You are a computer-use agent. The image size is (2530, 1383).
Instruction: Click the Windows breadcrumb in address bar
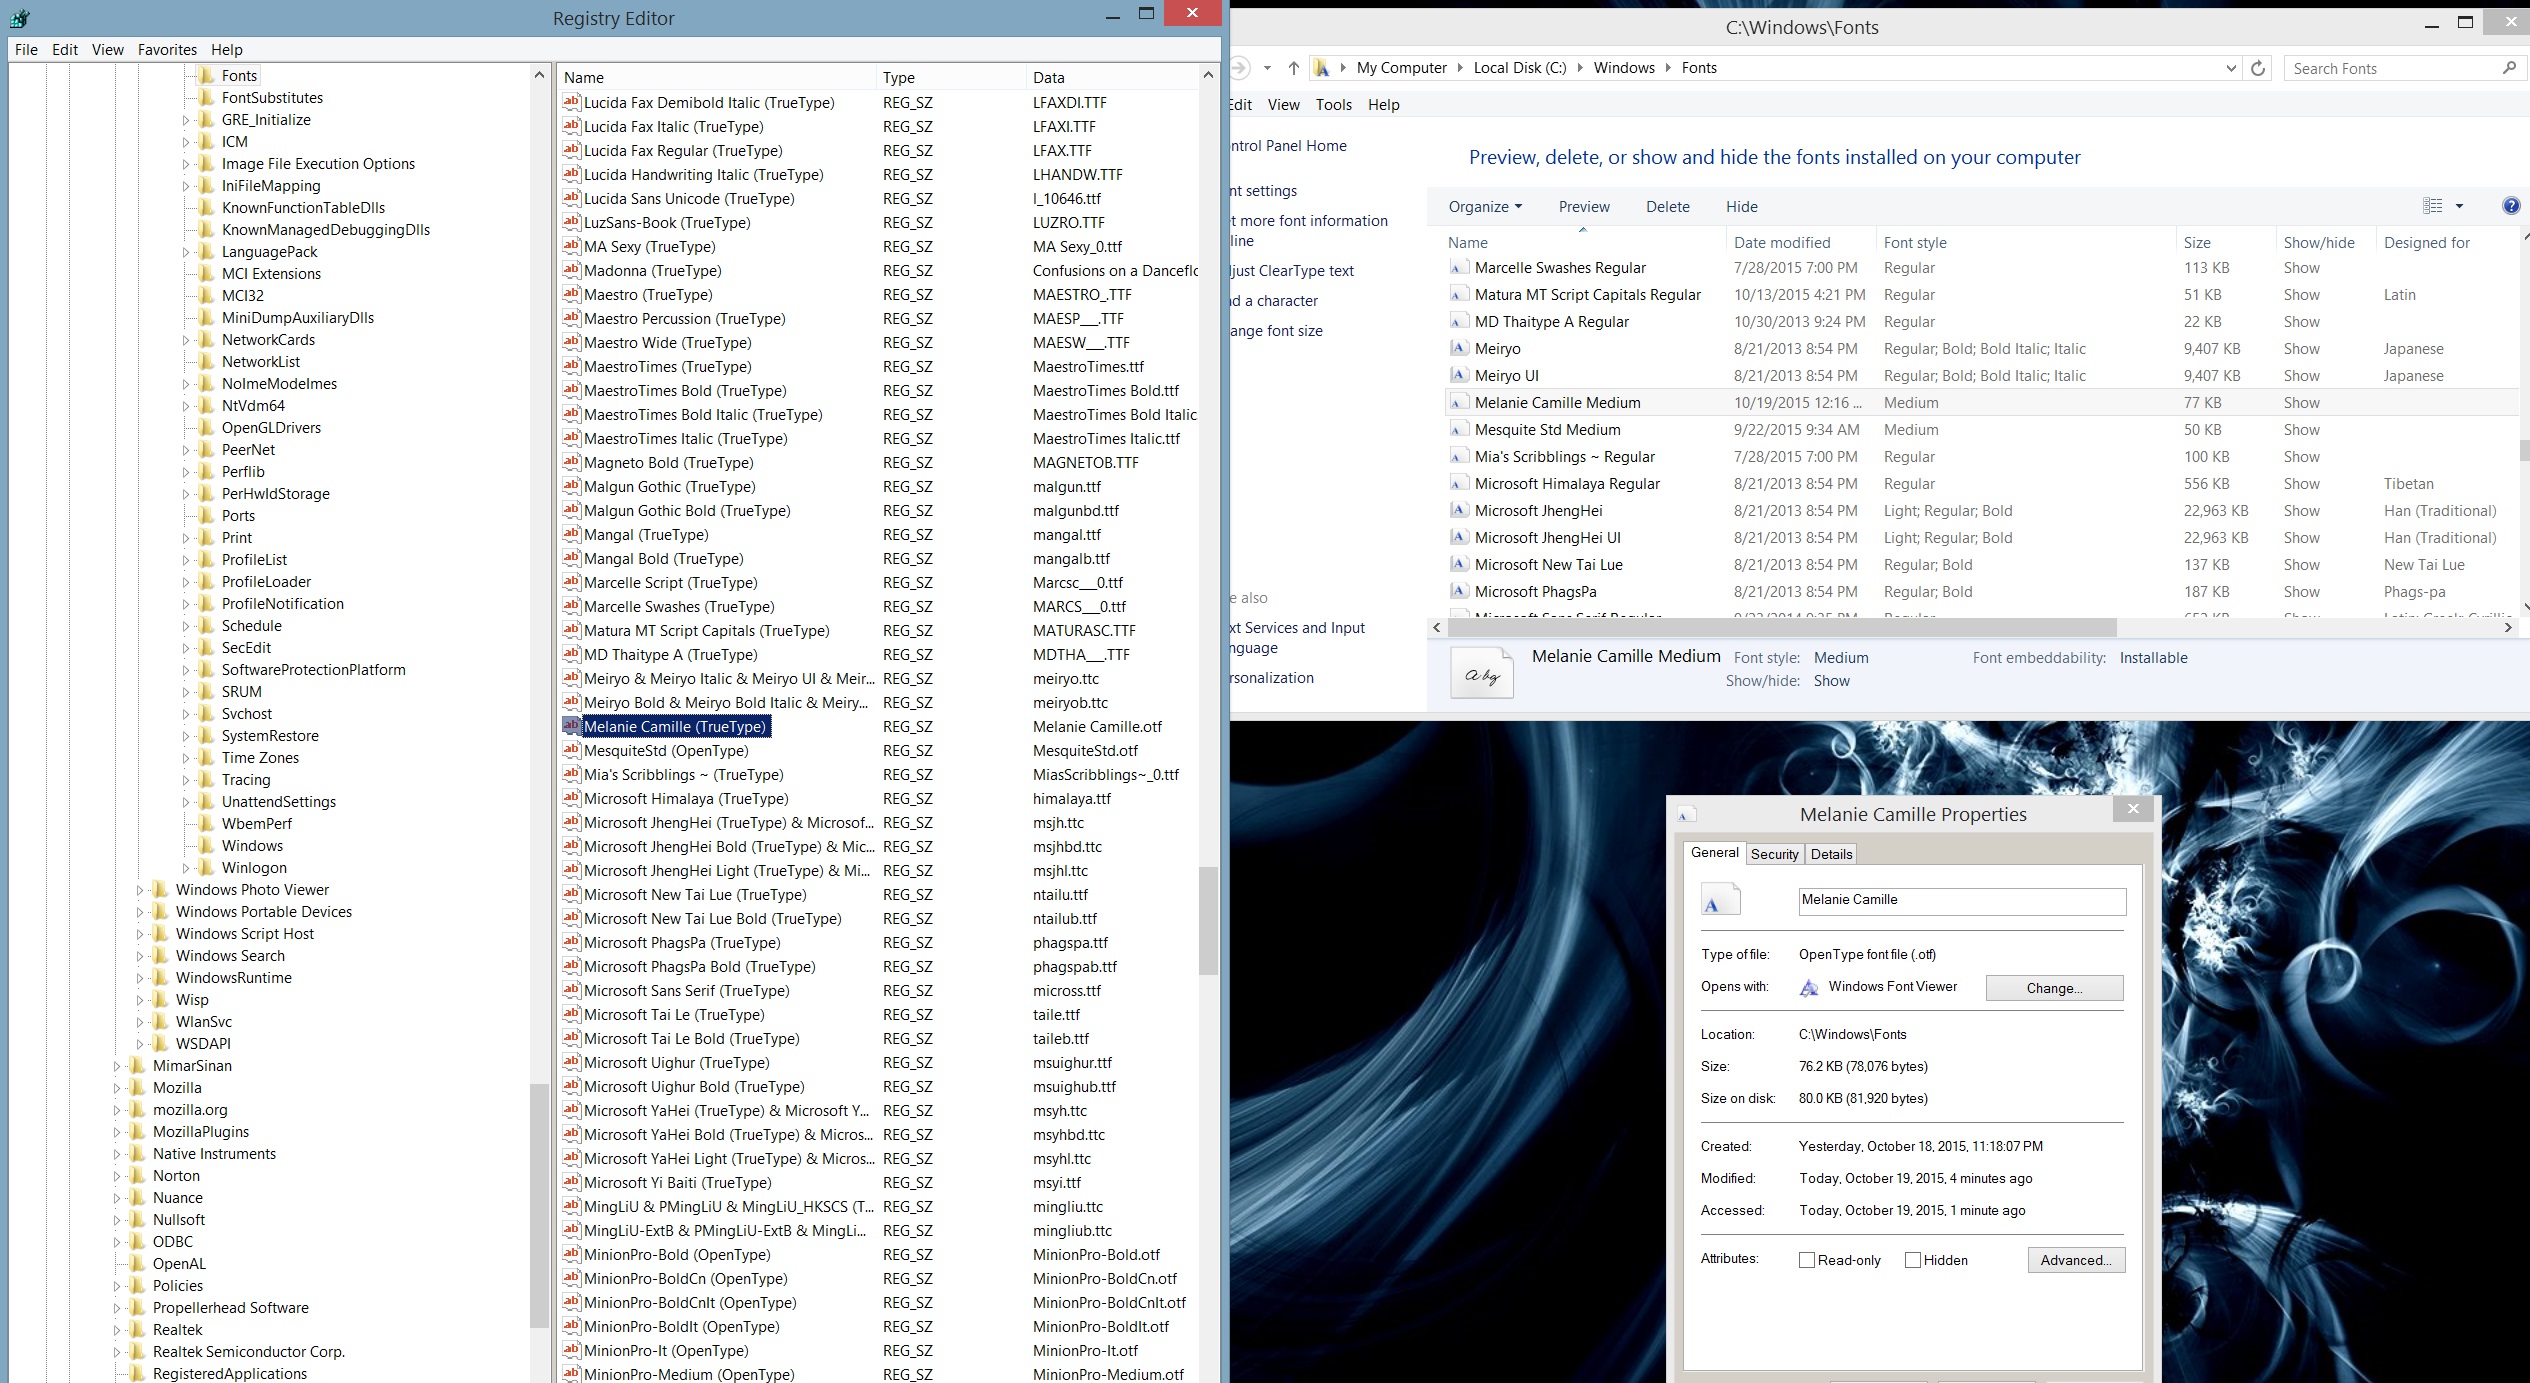(x=1624, y=68)
